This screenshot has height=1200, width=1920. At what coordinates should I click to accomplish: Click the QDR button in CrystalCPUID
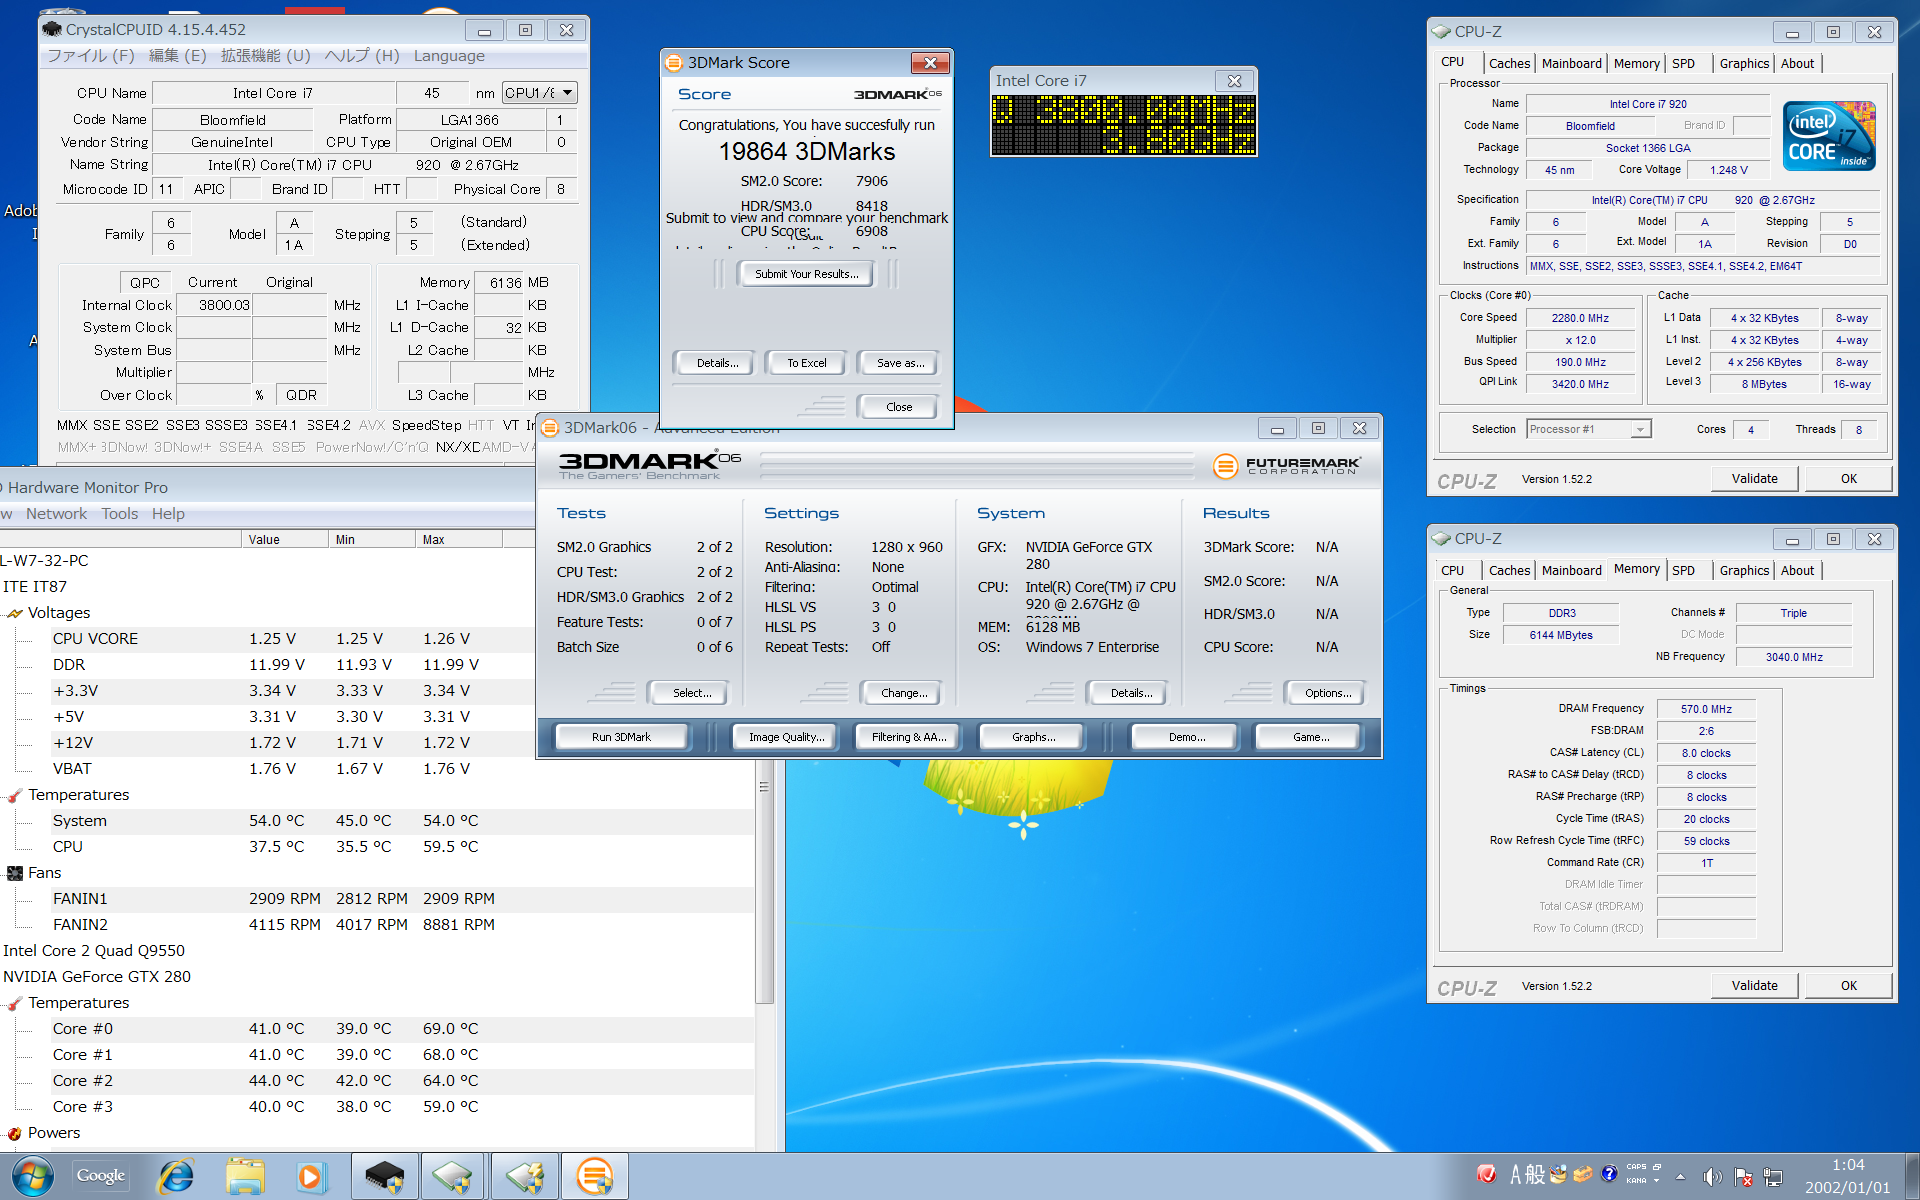coord(301,395)
